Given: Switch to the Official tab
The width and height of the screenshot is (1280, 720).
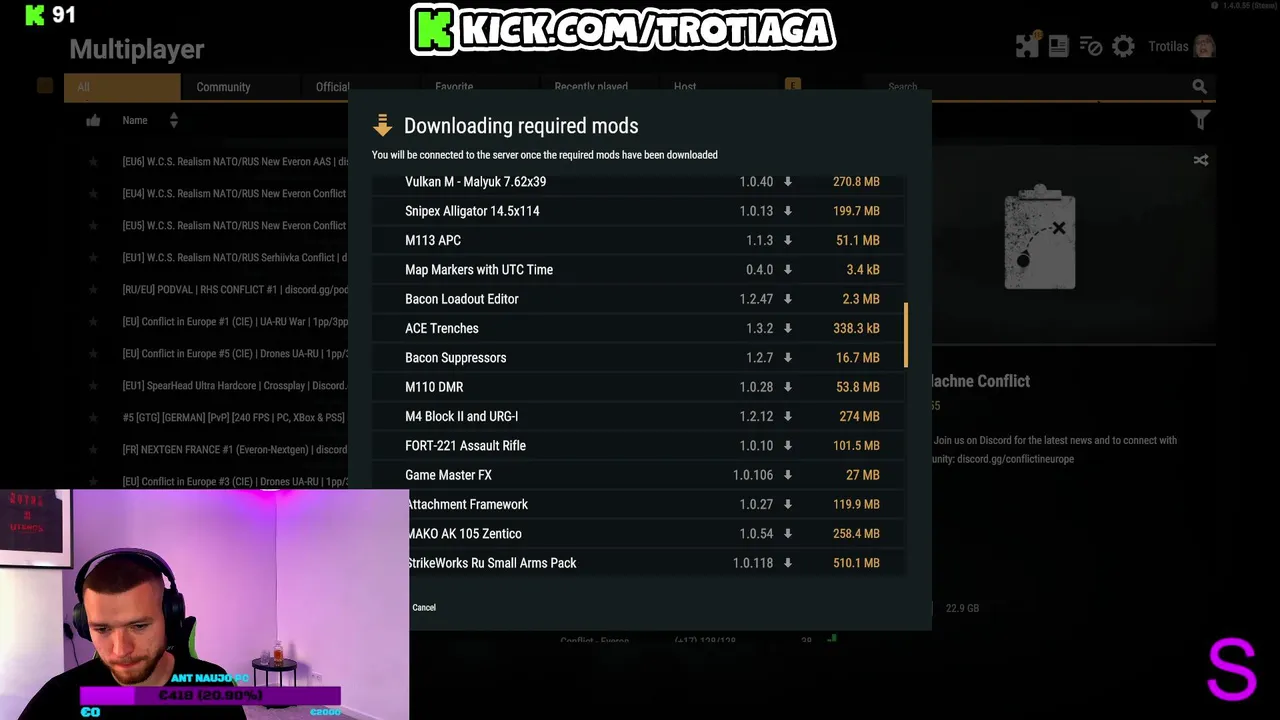Looking at the screenshot, I should pos(332,87).
